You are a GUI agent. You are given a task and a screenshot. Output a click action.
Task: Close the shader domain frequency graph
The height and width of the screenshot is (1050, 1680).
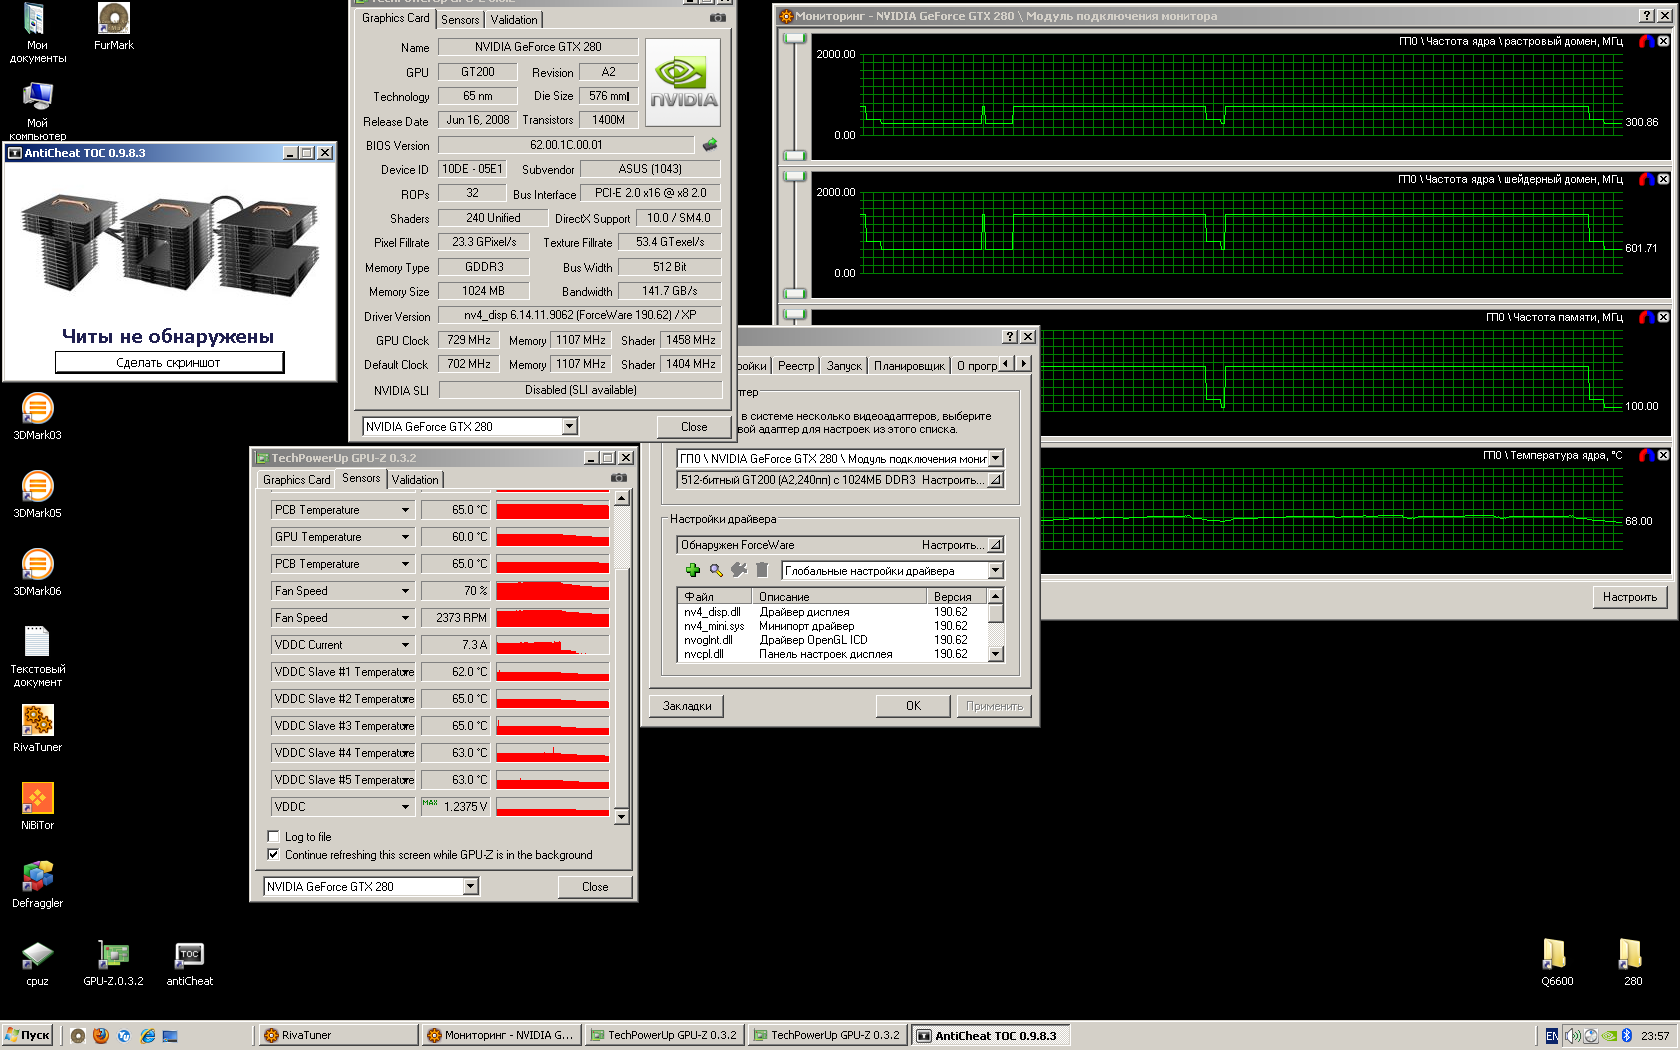[x=1663, y=179]
